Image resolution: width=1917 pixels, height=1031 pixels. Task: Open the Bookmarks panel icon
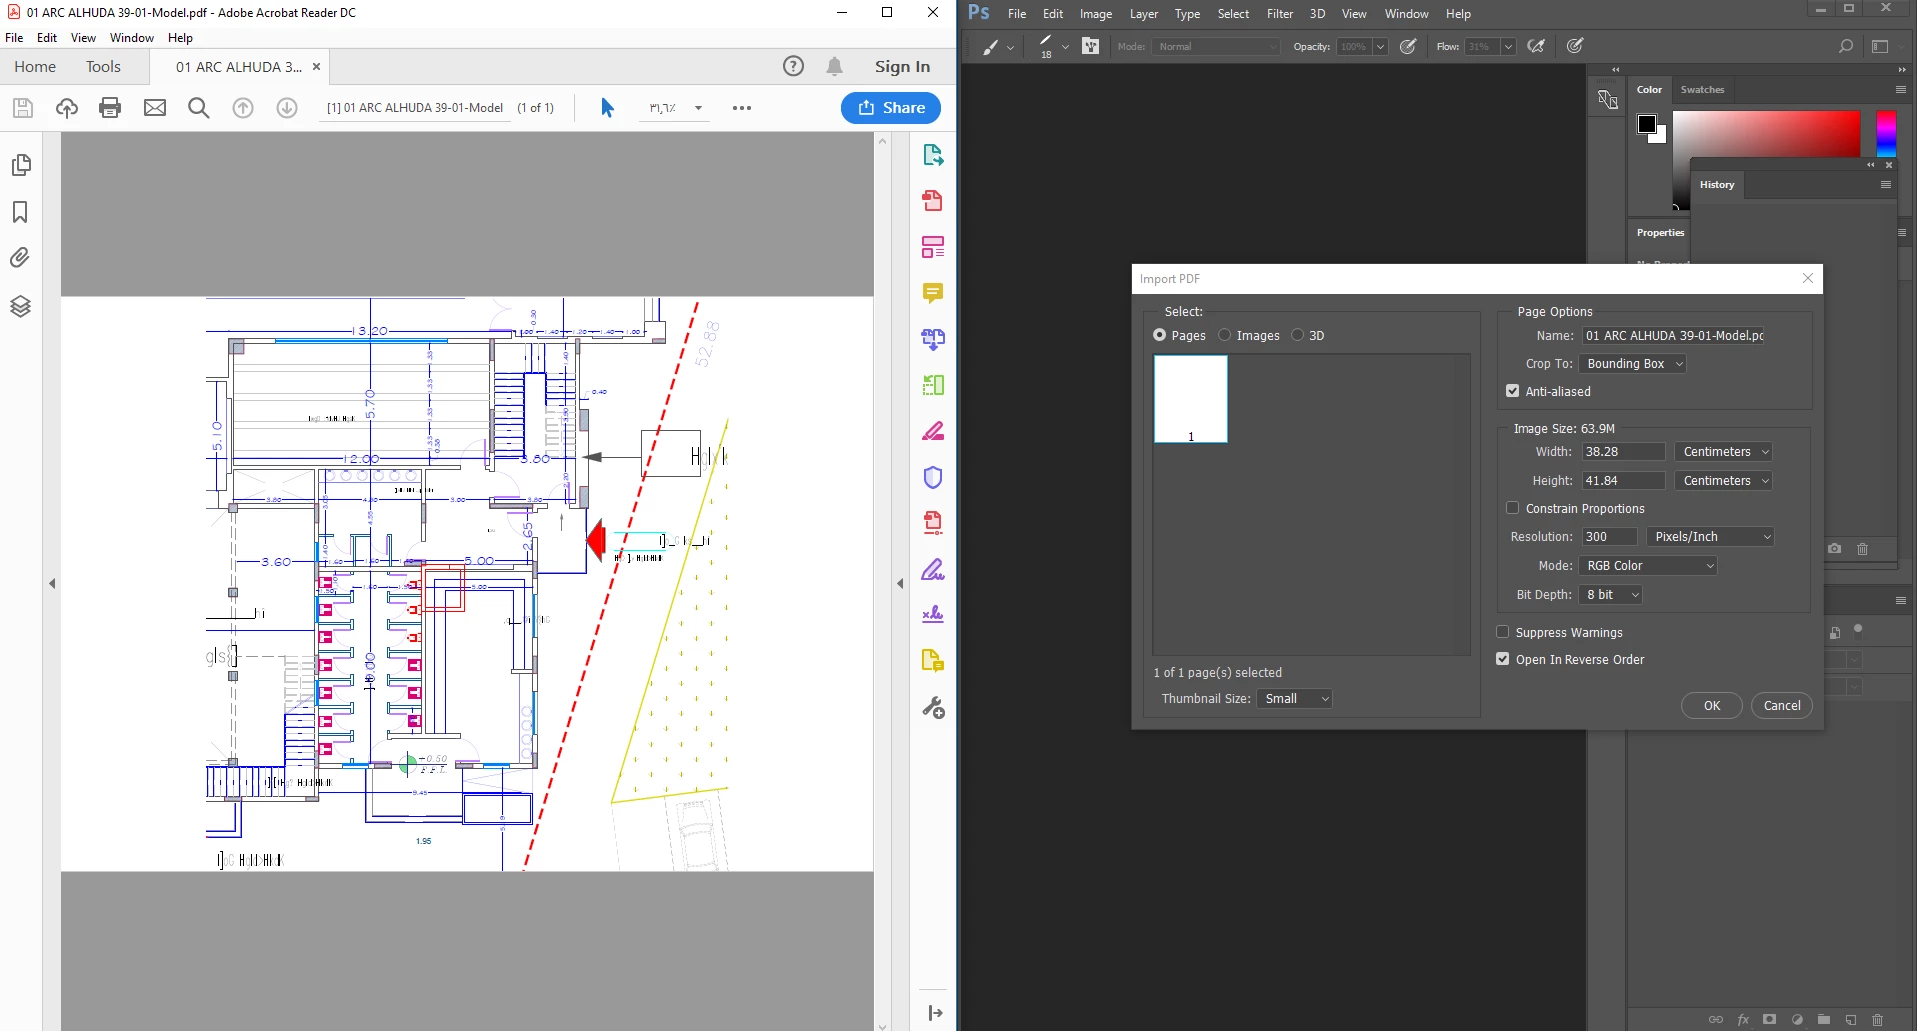pyautogui.click(x=20, y=212)
